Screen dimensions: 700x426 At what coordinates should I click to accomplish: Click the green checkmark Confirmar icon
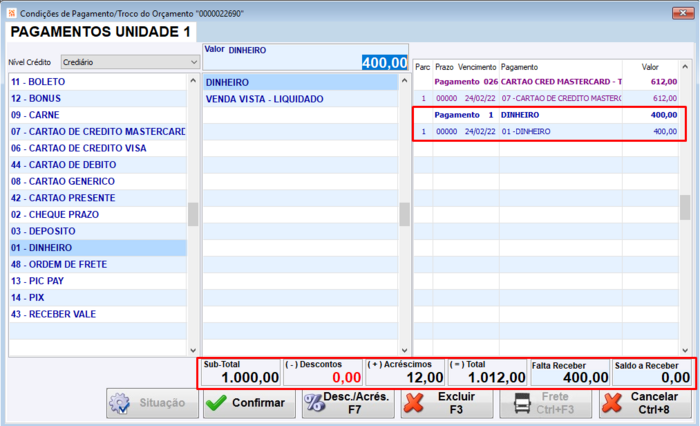tap(217, 403)
